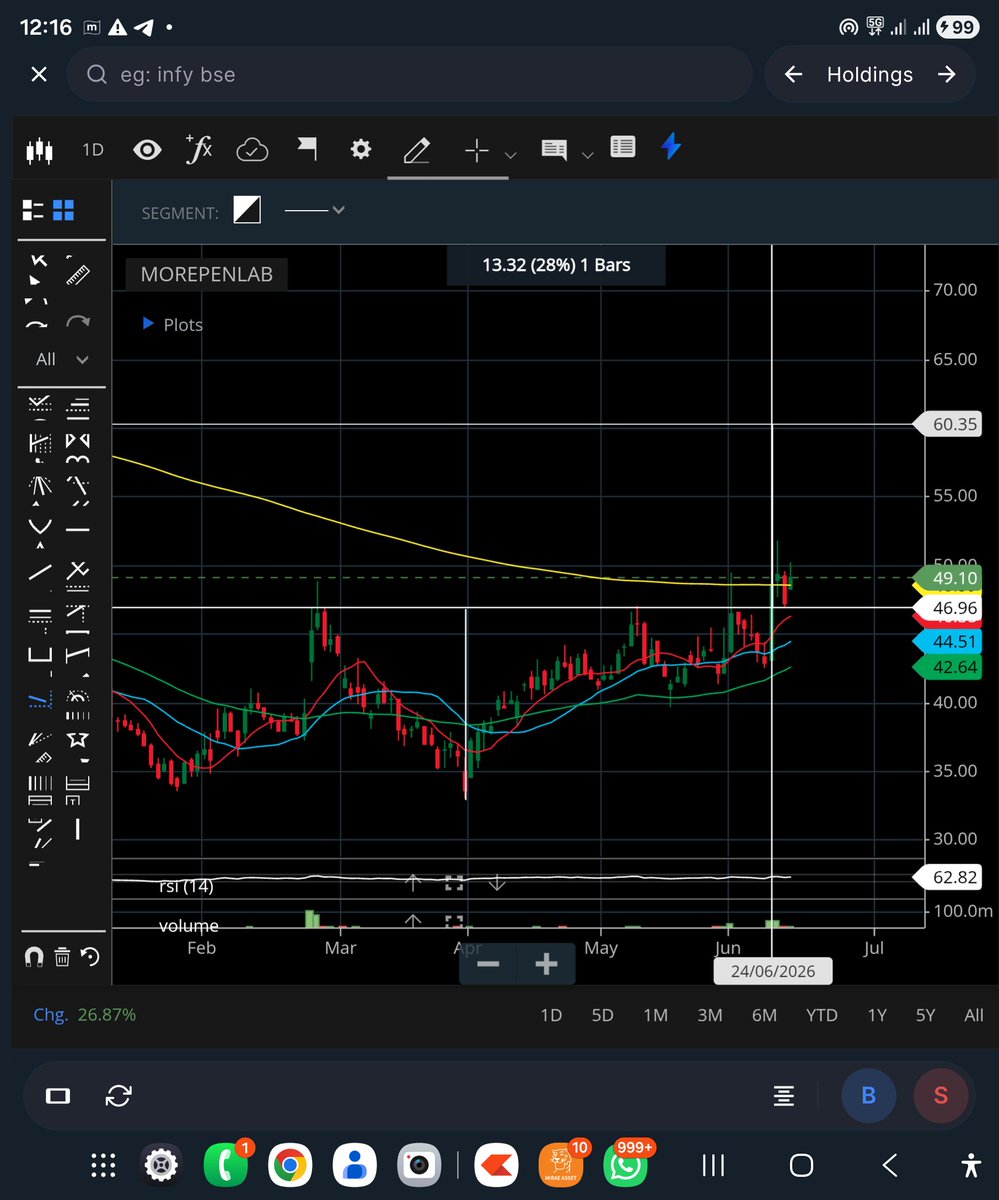Image resolution: width=999 pixels, height=1200 pixels.
Task: Click the flag events icon
Action: pos(307,150)
